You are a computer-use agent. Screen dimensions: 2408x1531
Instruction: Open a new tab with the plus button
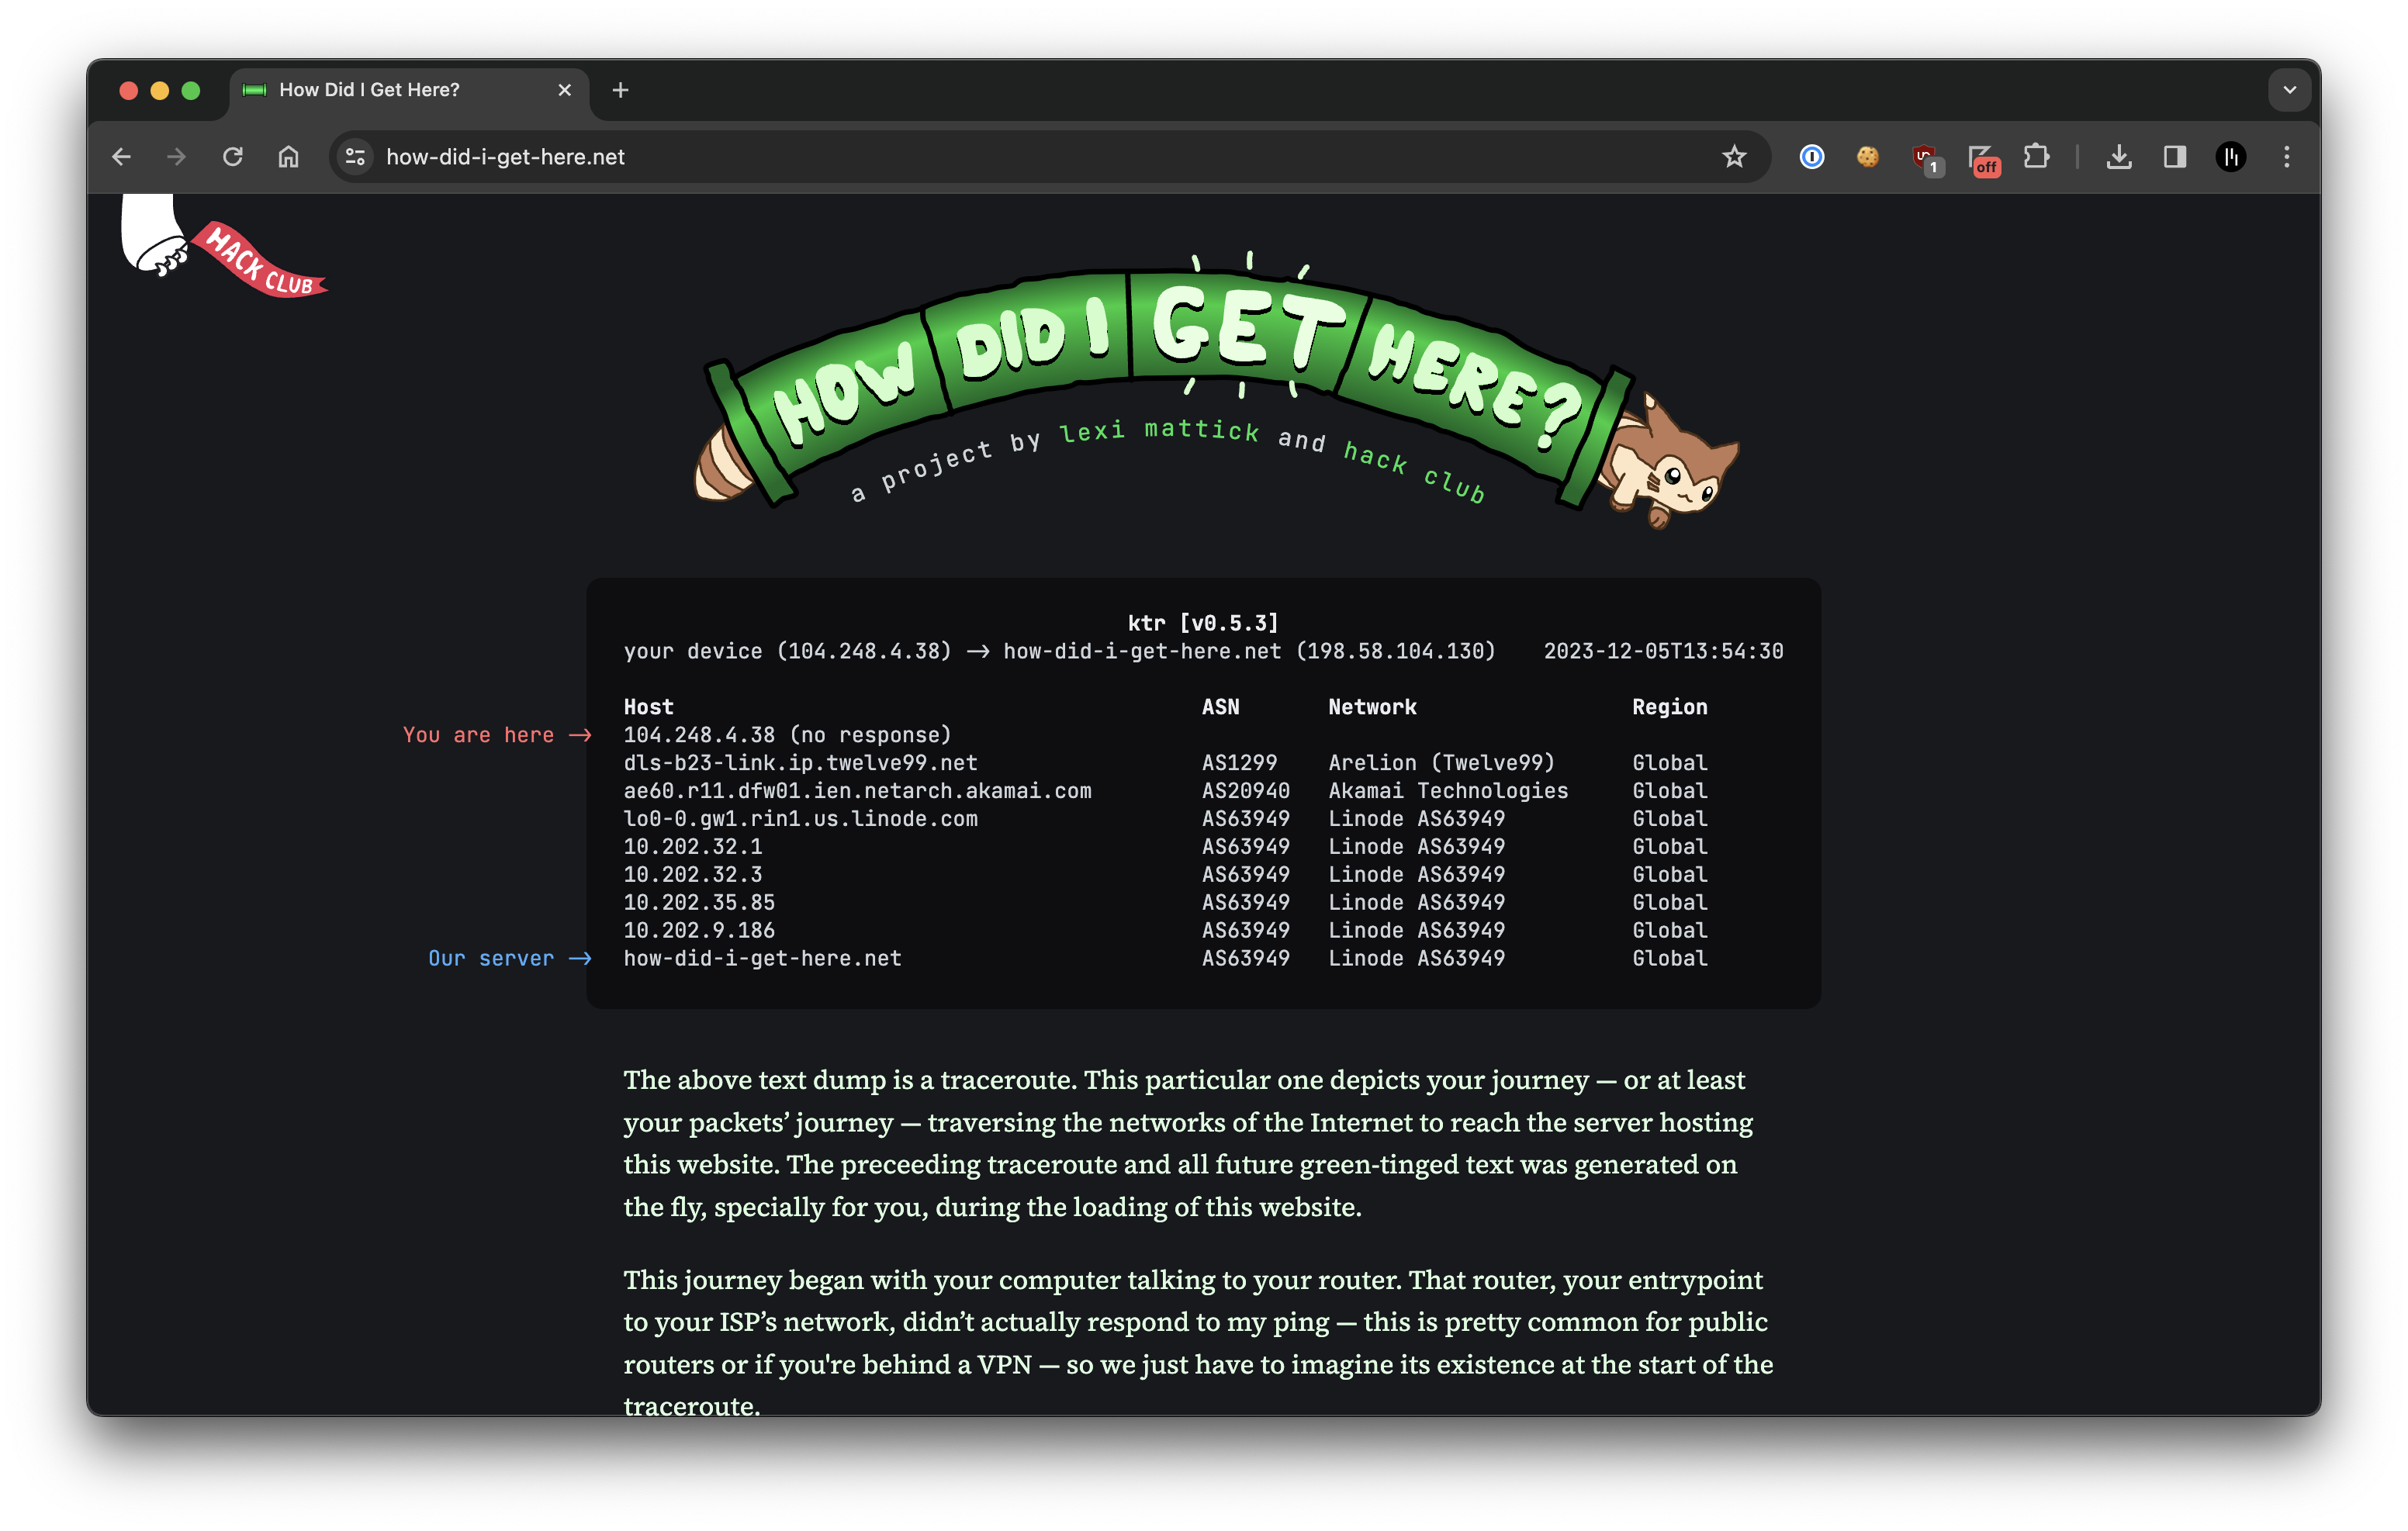[x=620, y=90]
